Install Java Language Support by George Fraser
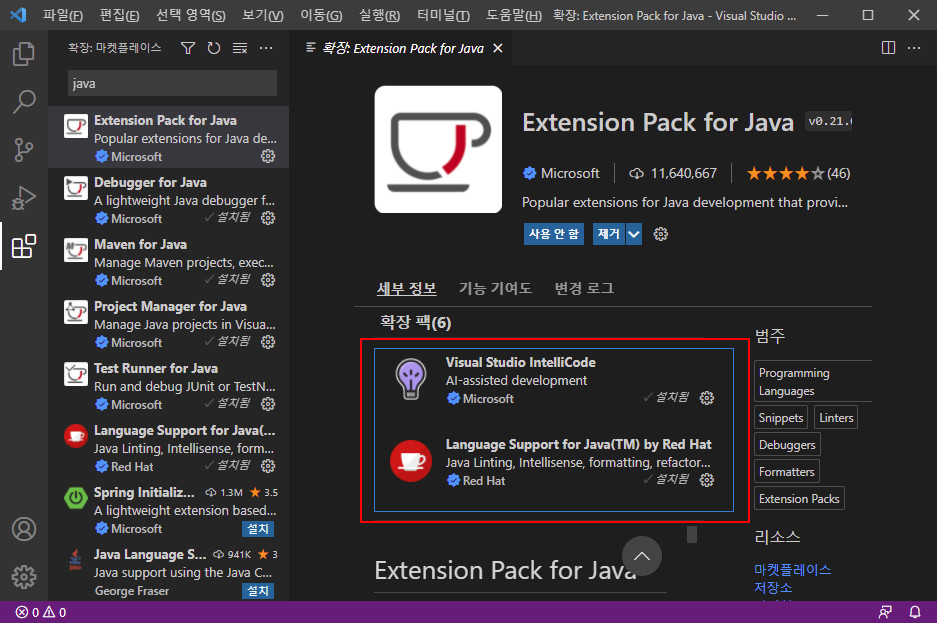 258,591
